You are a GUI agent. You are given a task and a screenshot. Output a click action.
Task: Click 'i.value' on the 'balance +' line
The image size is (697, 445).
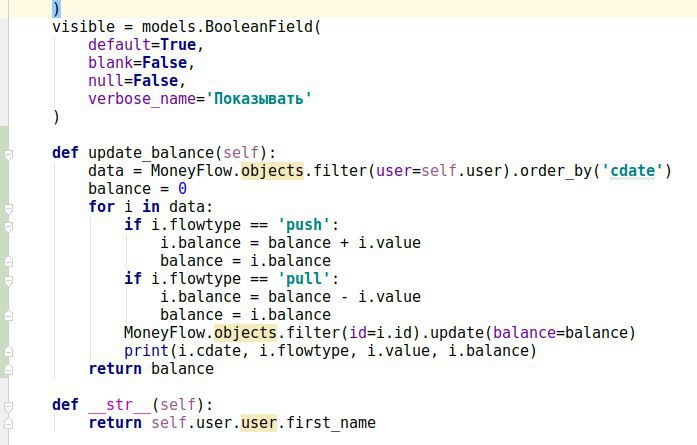click(x=389, y=243)
